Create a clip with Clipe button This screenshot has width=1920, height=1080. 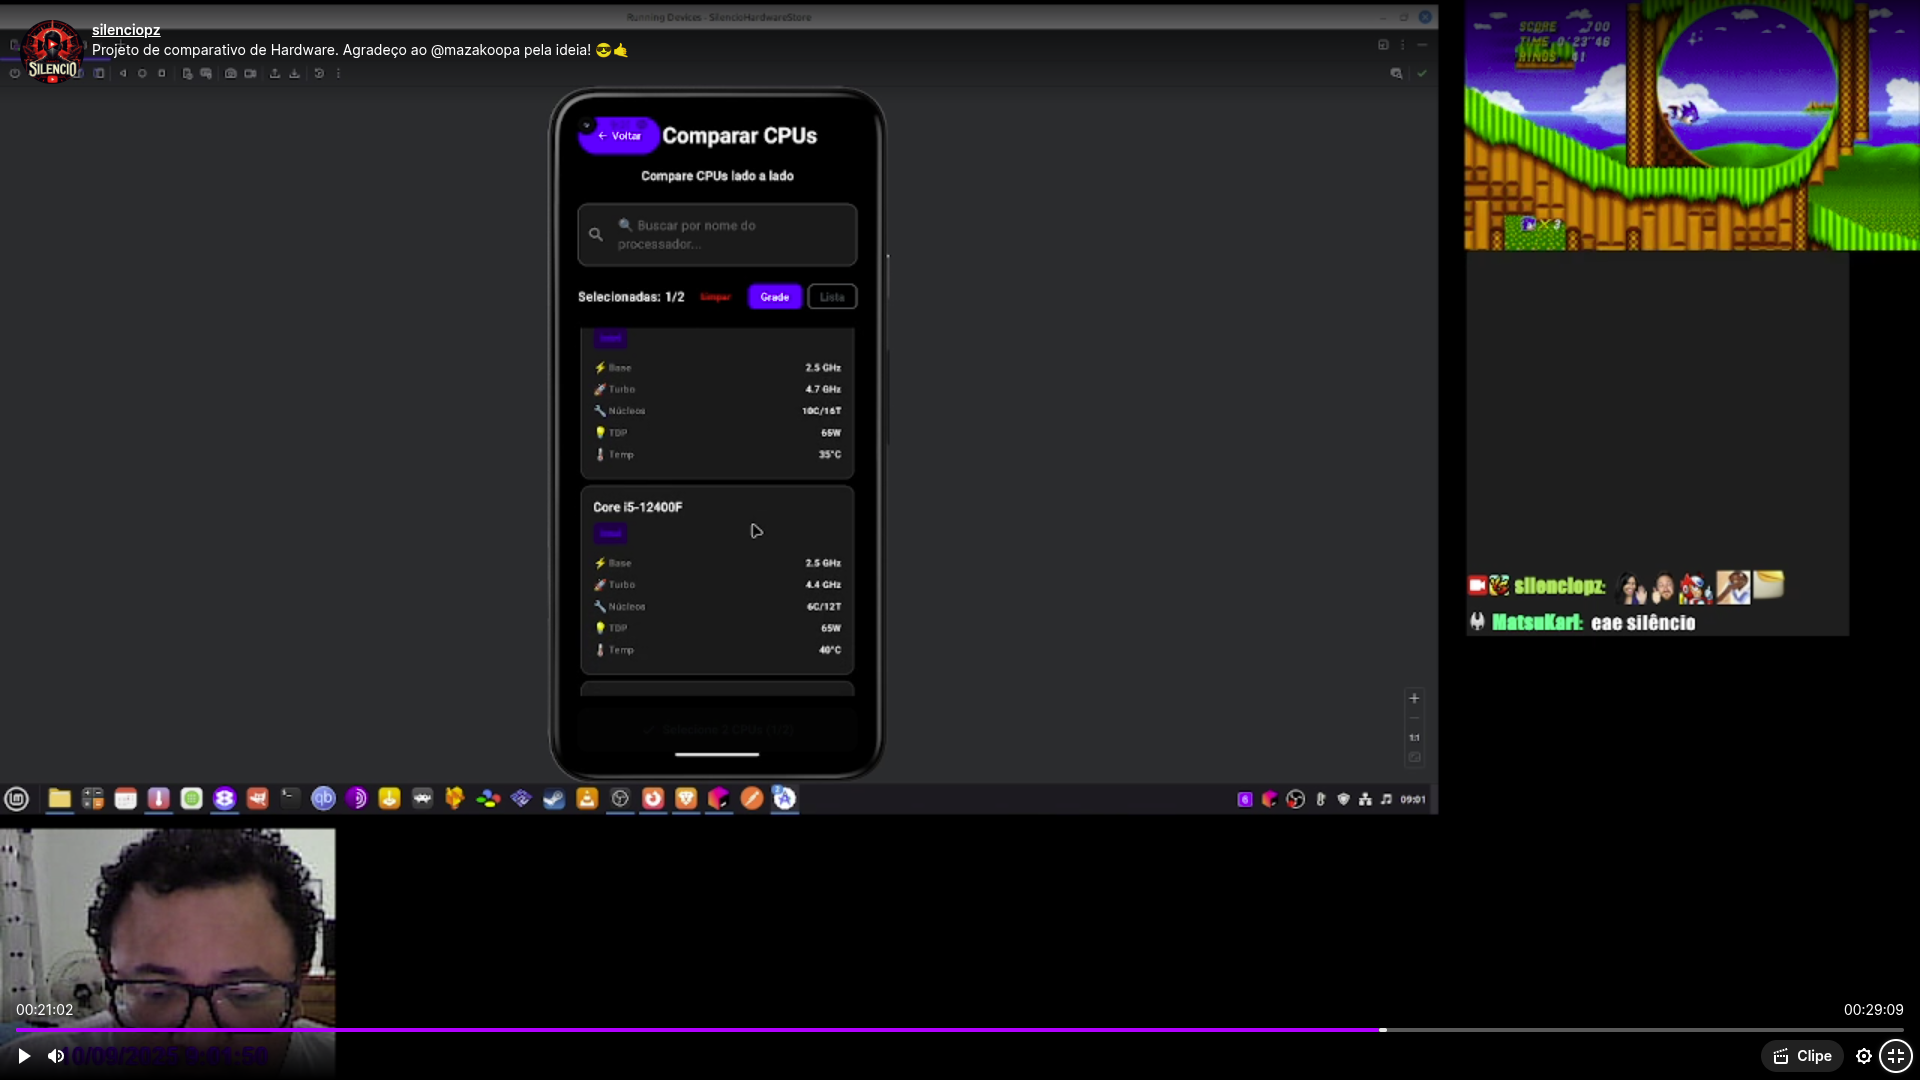(1802, 1056)
